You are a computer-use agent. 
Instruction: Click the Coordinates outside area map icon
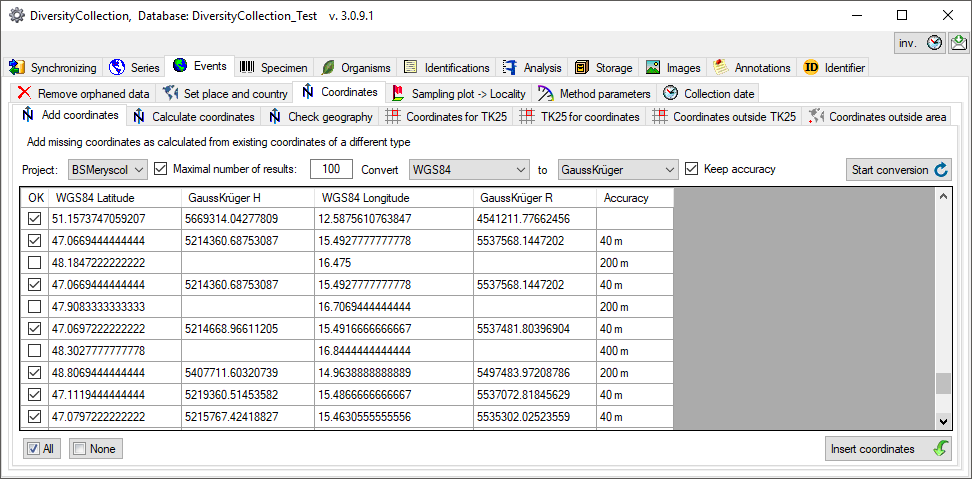[x=816, y=116]
